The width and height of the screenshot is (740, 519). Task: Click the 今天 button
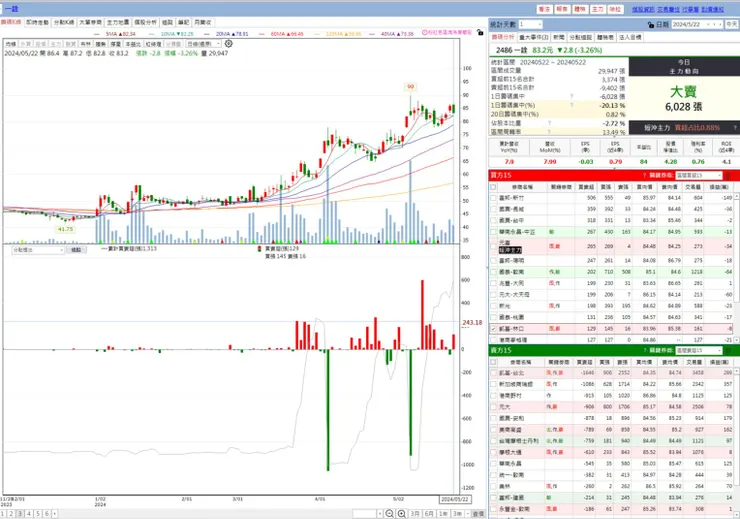tap(732, 25)
